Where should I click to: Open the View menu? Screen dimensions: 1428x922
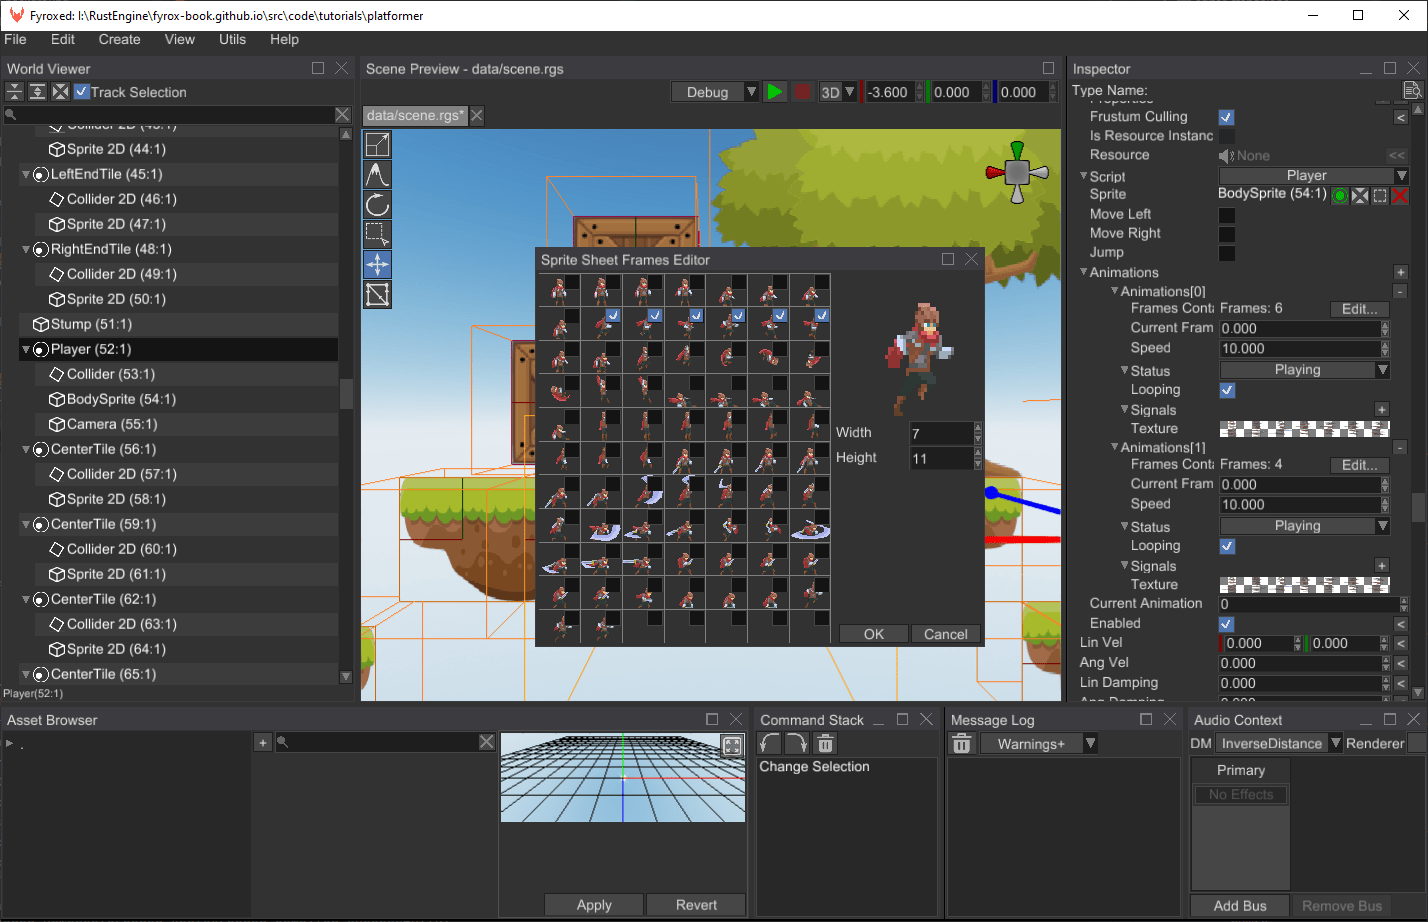pos(180,39)
